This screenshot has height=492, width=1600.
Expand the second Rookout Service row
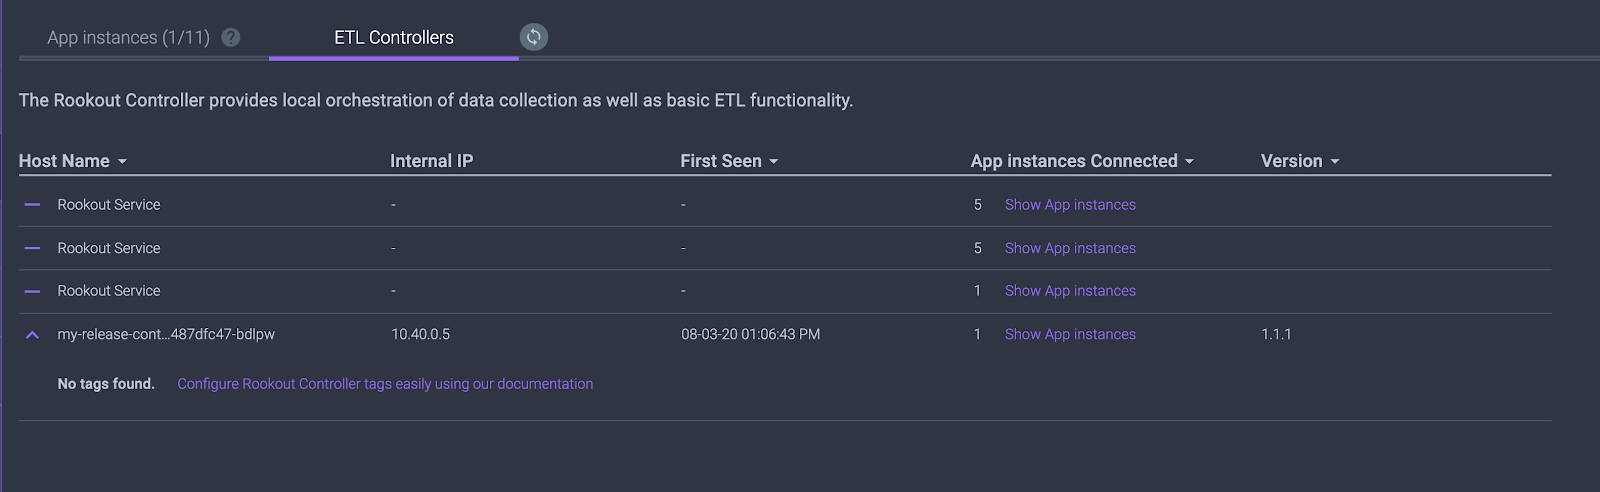coord(32,248)
